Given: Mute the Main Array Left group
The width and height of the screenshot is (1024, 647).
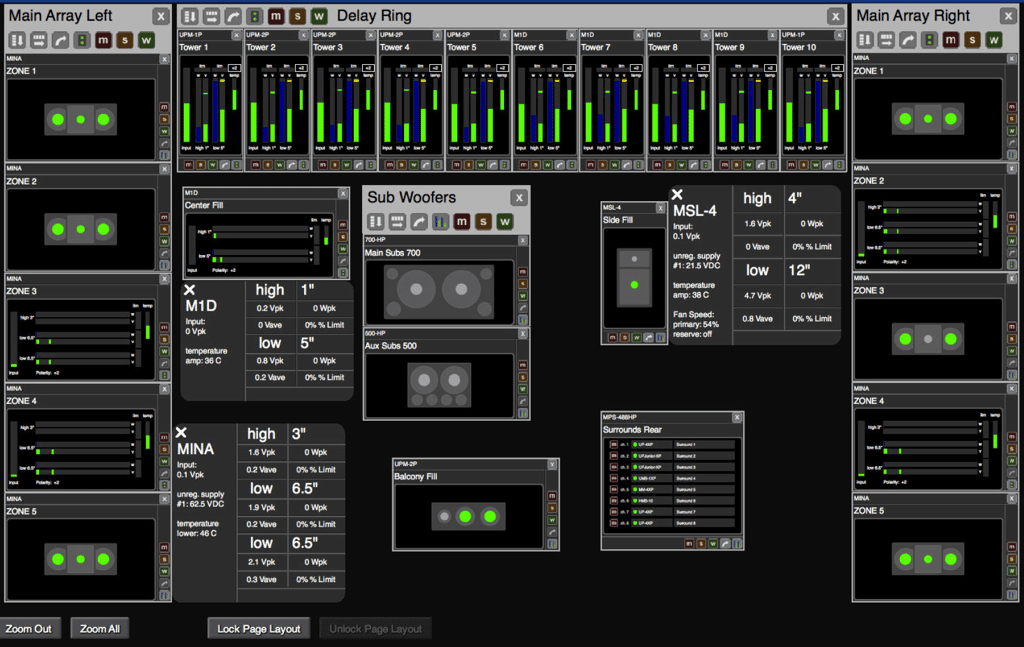Looking at the screenshot, I should tap(102, 40).
